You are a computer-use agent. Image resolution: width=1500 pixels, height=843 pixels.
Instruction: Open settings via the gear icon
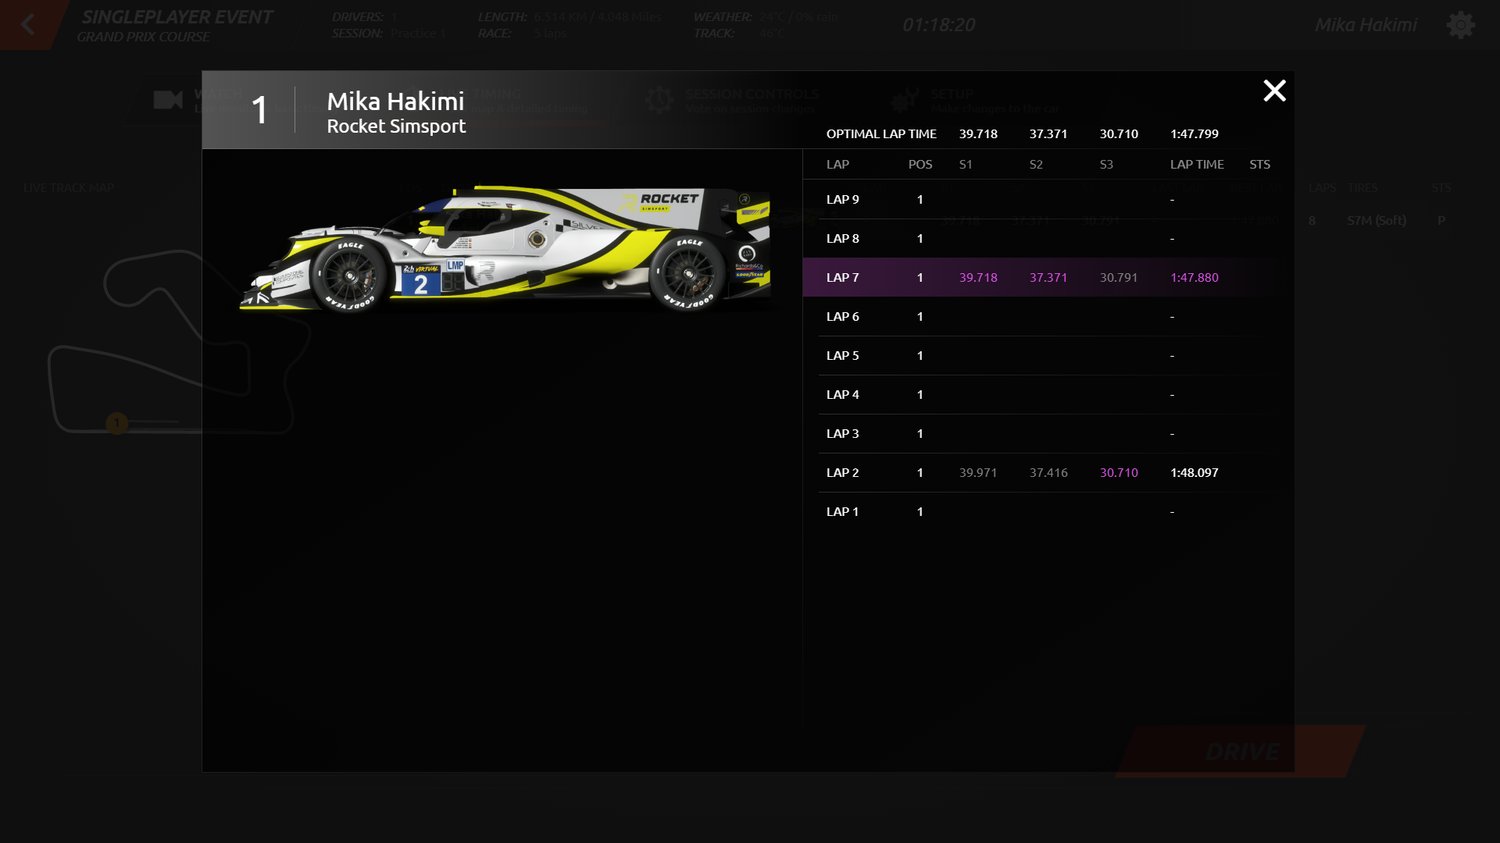click(1461, 25)
